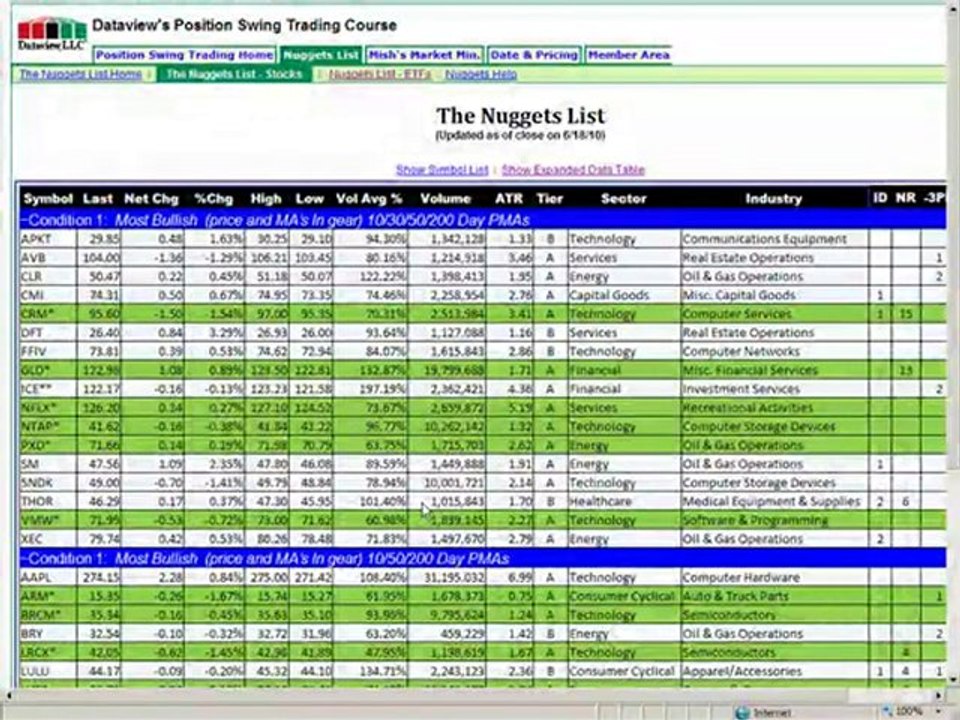This screenshot has height=720, width=960.
Task: Click the High column header
Action: tap(266, 198)
